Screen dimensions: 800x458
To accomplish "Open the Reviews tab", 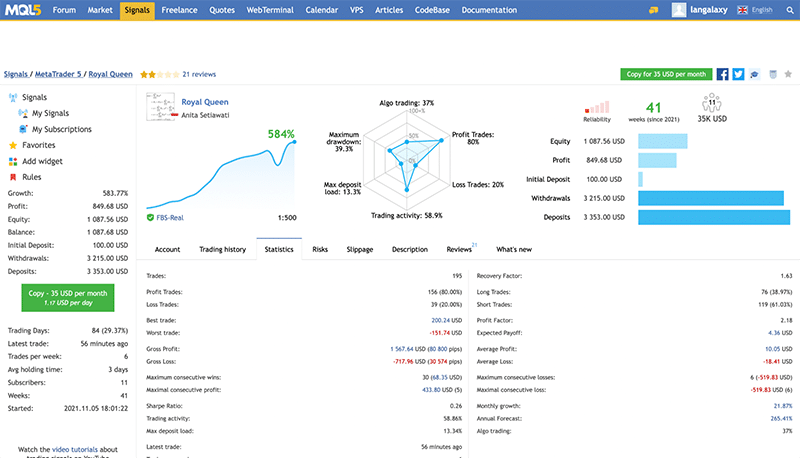I will tap(459, 249).
